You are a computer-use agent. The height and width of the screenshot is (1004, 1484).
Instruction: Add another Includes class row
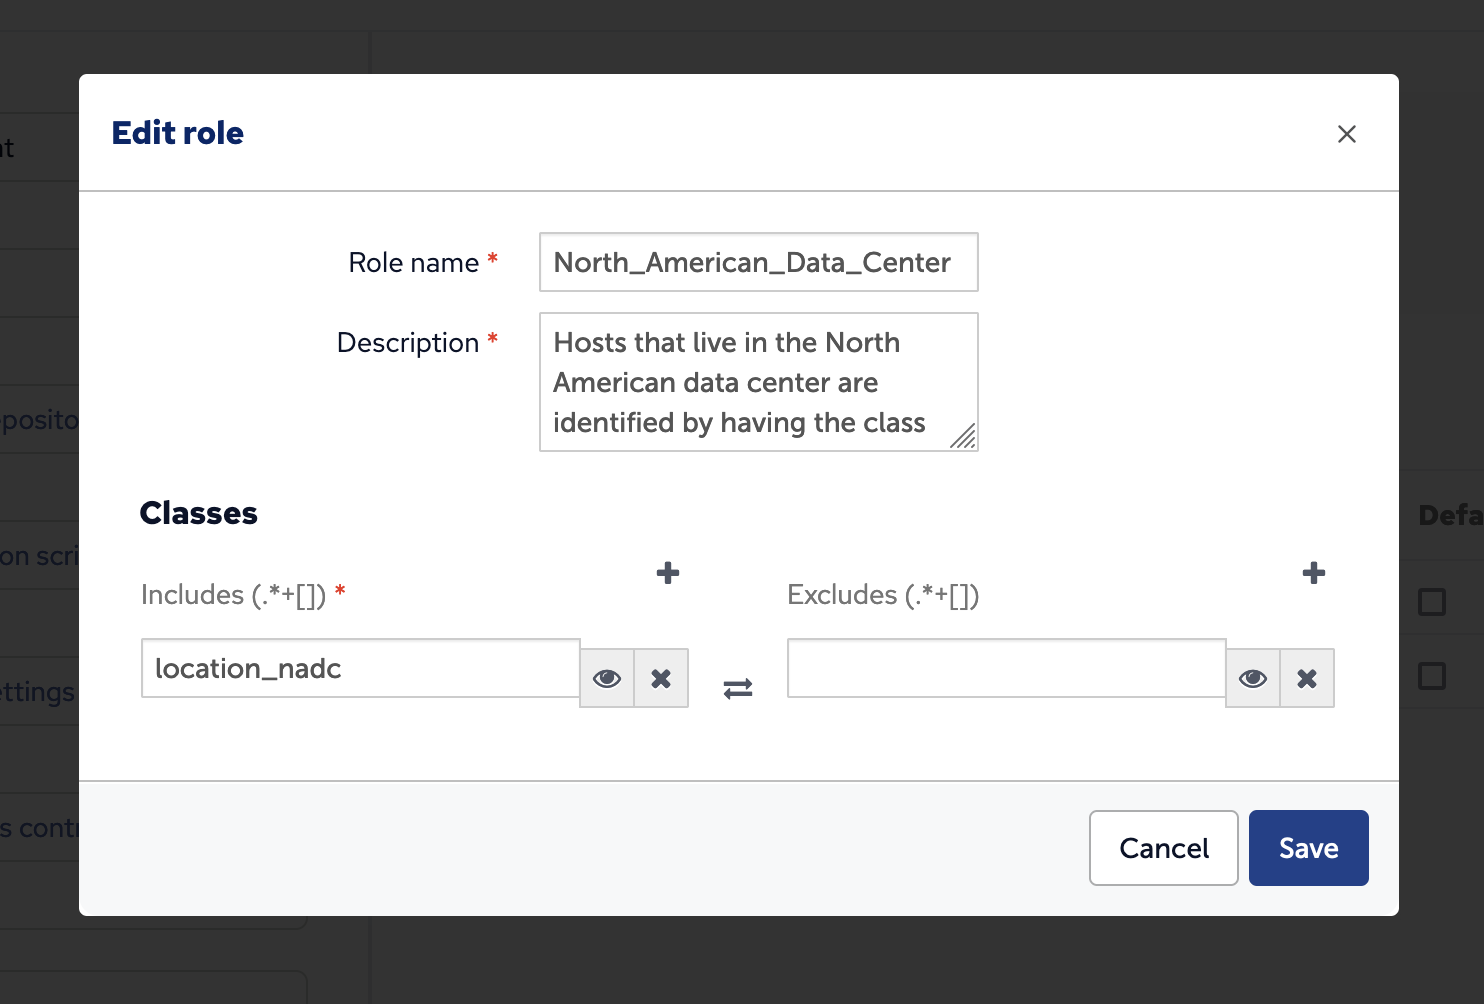667,573
